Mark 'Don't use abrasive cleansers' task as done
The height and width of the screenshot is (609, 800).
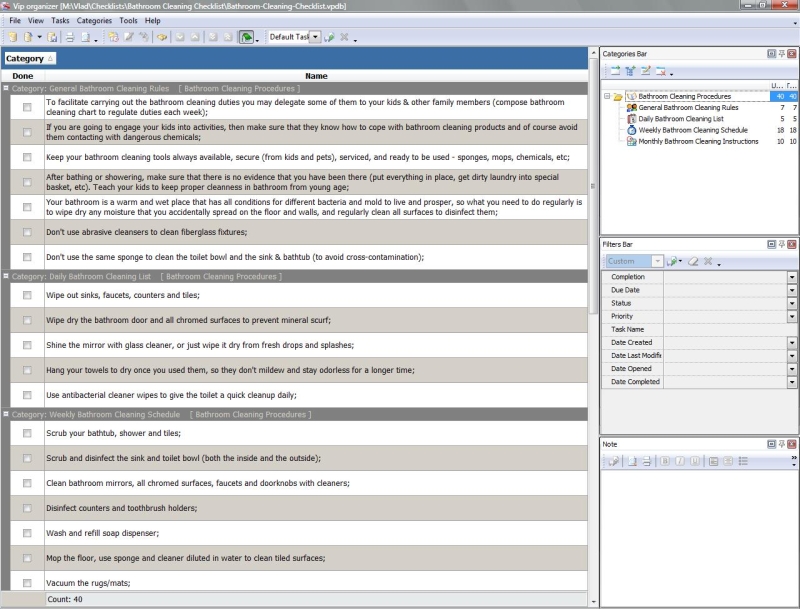click(27, 232)
